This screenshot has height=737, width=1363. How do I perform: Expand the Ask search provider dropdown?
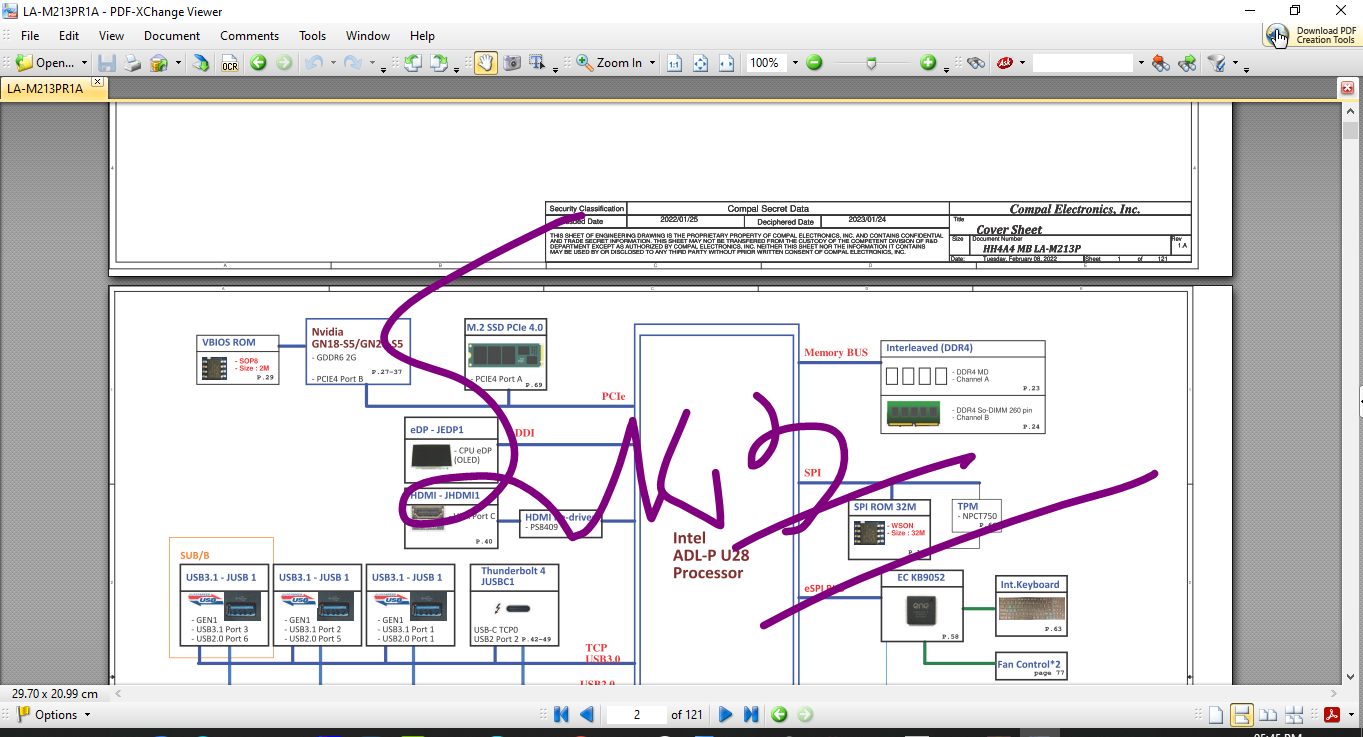(x=1022, y=63)
